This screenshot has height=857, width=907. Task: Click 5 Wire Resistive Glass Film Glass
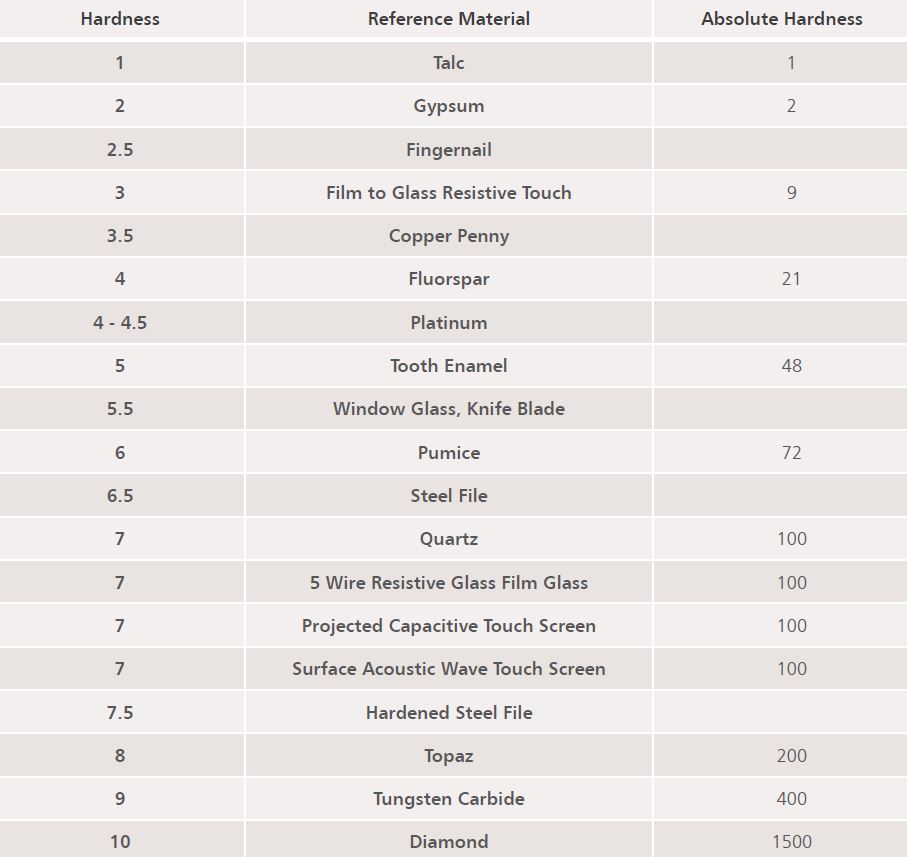coord(449,583)
